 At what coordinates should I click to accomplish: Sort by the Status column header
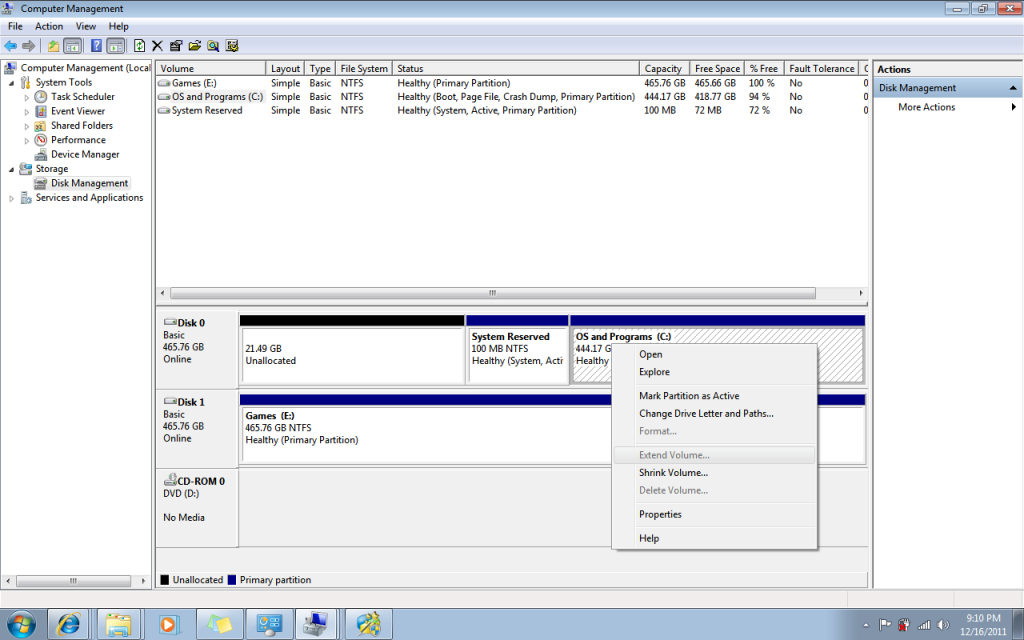[x=516, y=69]
